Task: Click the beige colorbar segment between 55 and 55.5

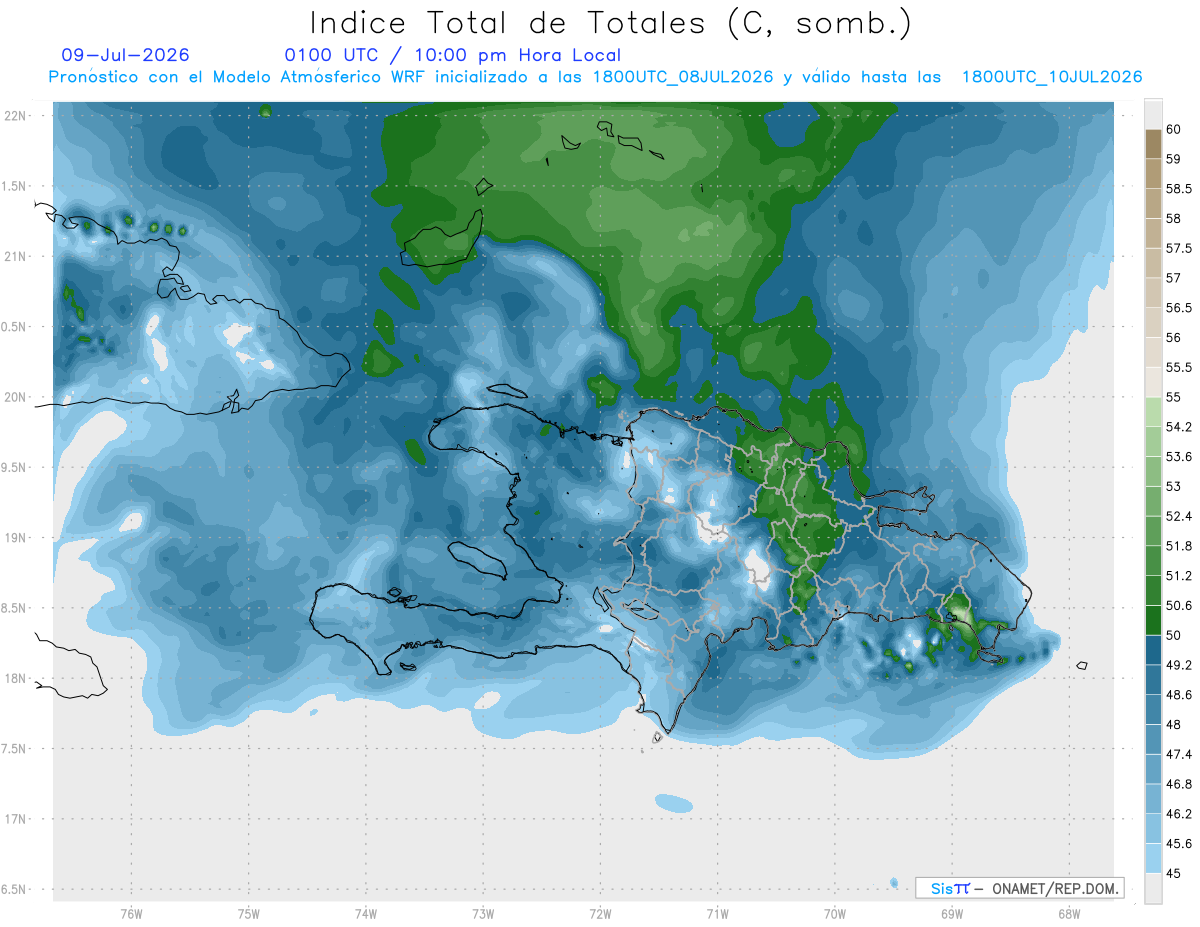Action: [1153, 382]
